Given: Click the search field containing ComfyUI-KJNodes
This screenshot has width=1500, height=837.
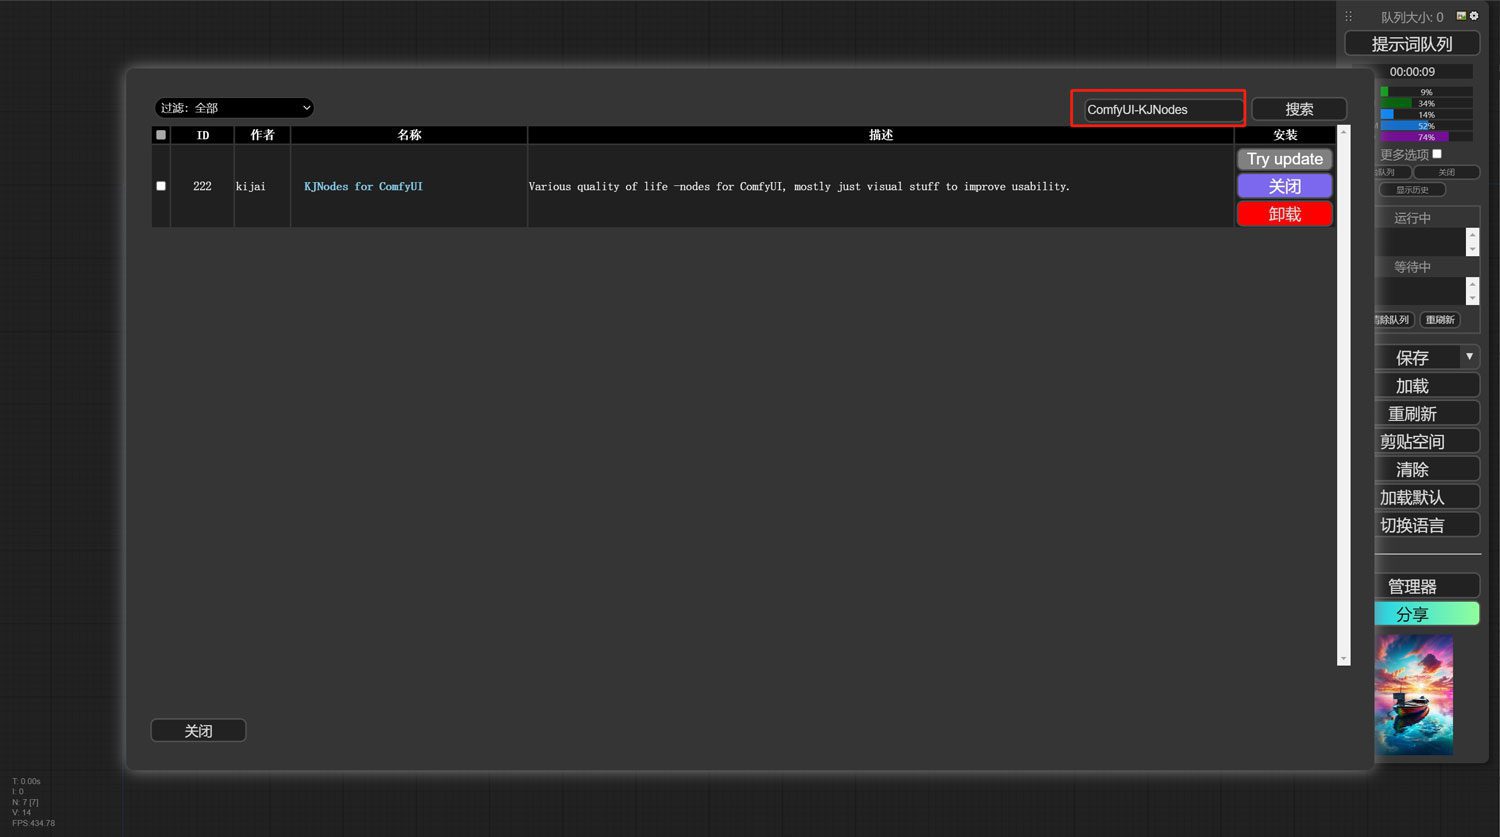Looking at the screenshot, I should coord(1160,109).
